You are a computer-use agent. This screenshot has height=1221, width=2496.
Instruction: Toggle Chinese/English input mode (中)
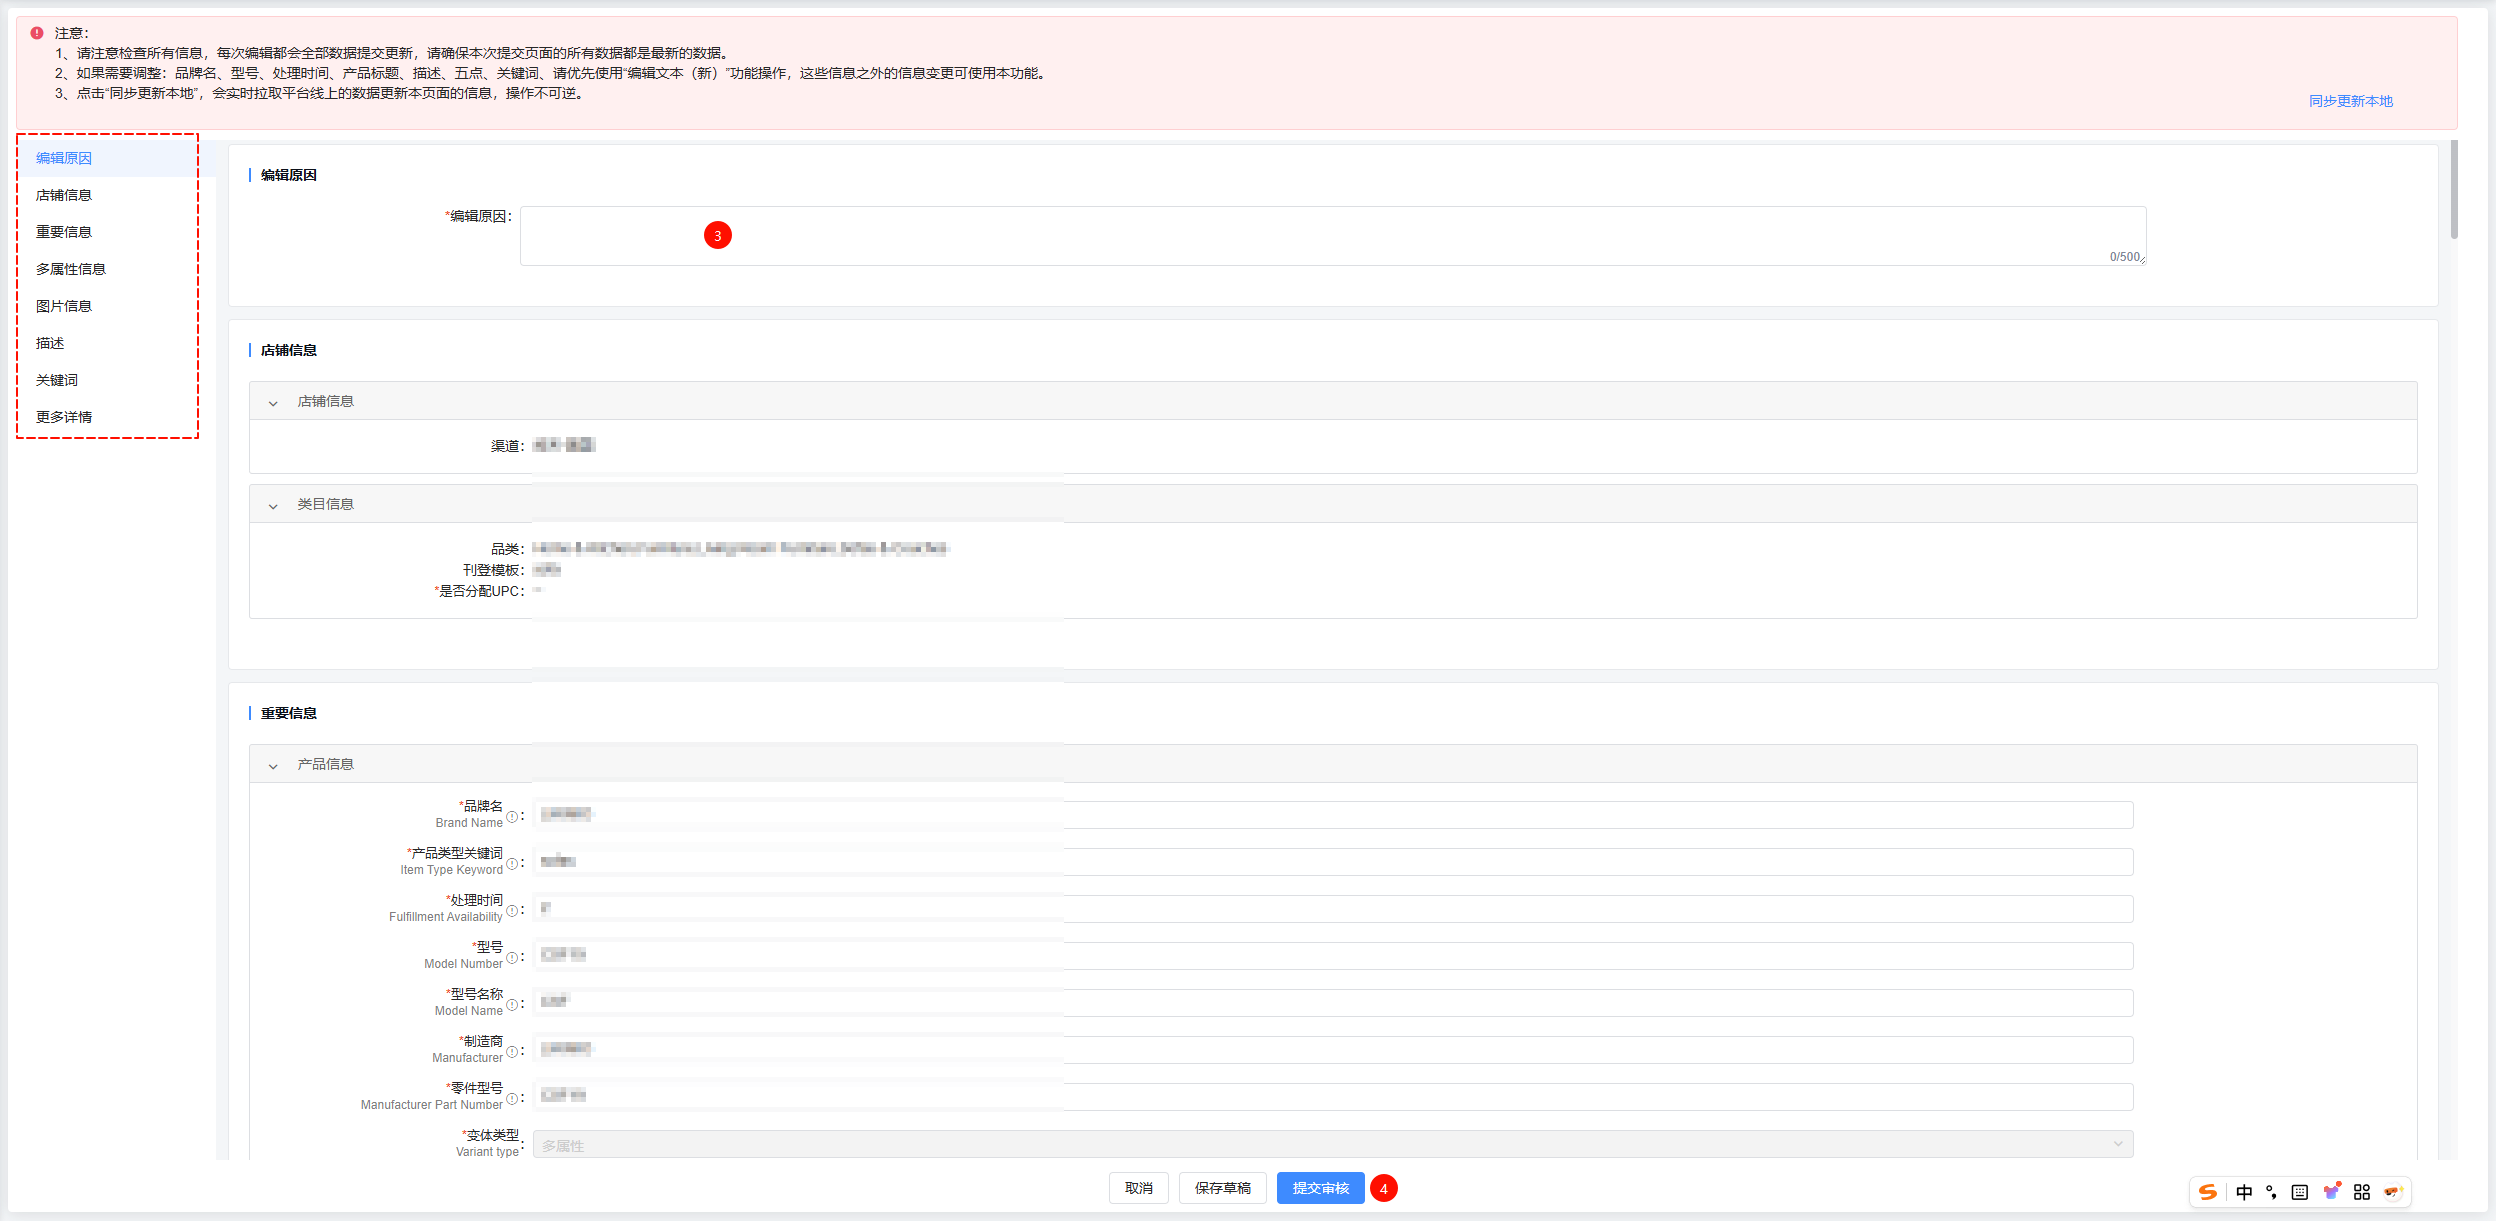(x=2244, y=1192)
